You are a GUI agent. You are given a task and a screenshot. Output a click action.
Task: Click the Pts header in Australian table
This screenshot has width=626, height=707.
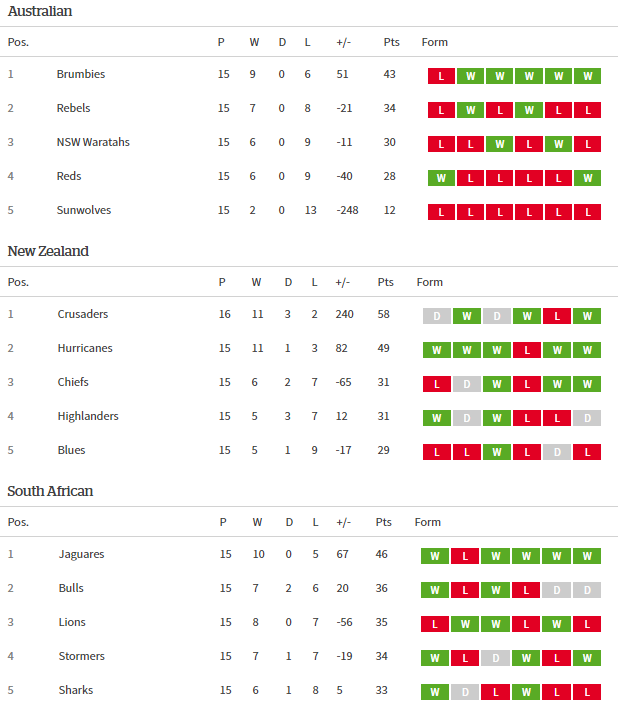pos(391,42)
